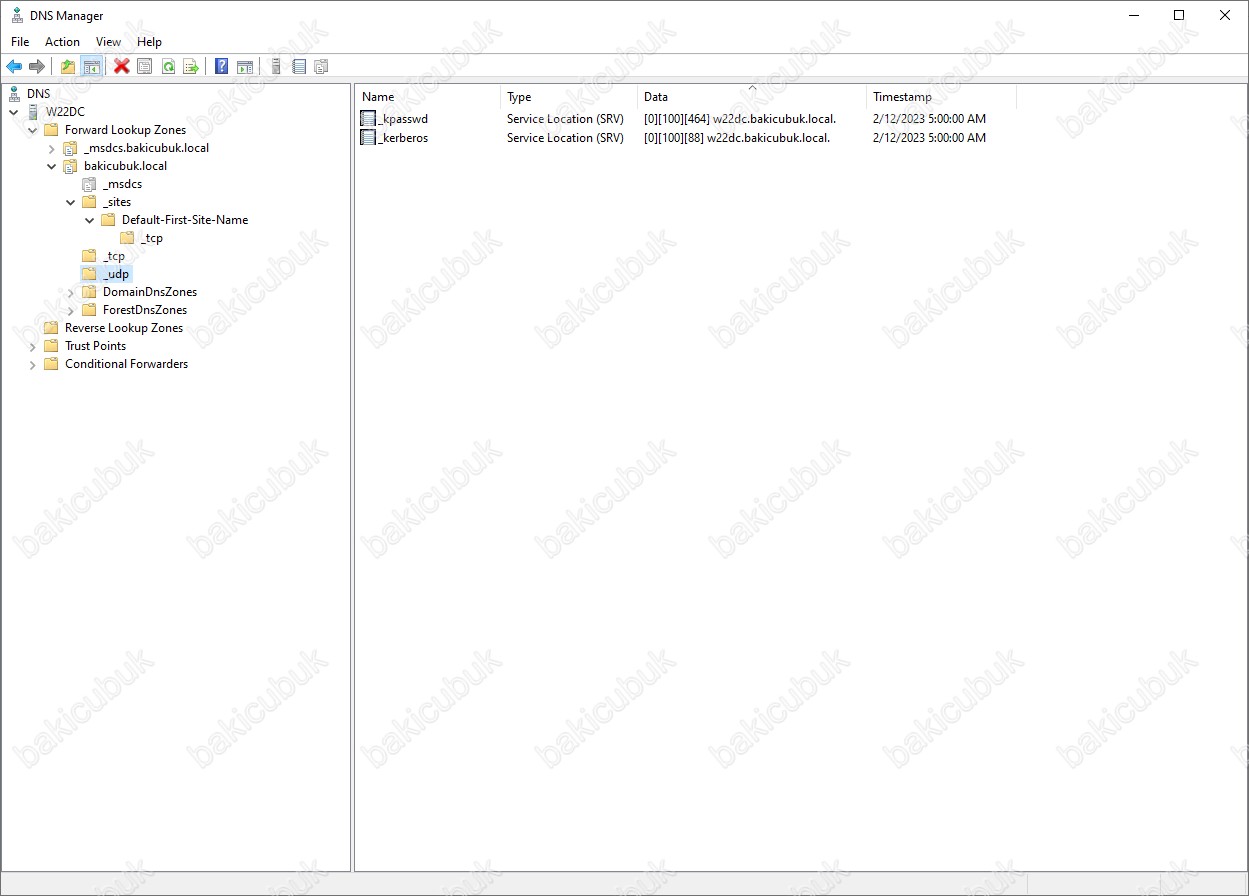Open the Help menu
Viewport: 1249px width, 896px height.
(x=149, y=42)
